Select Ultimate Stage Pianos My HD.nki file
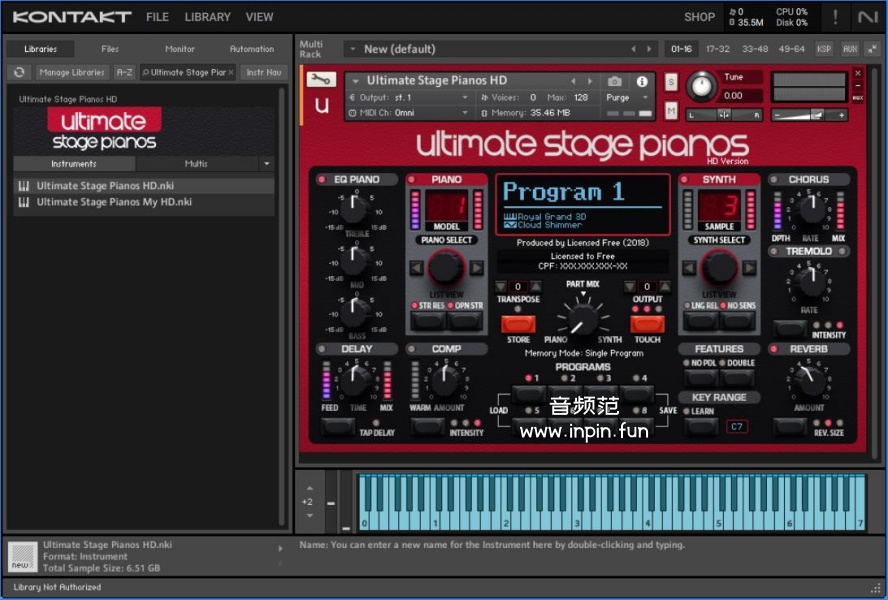Image resolution: width=888 pixels, height=600 pixels. tap(114, 202)
